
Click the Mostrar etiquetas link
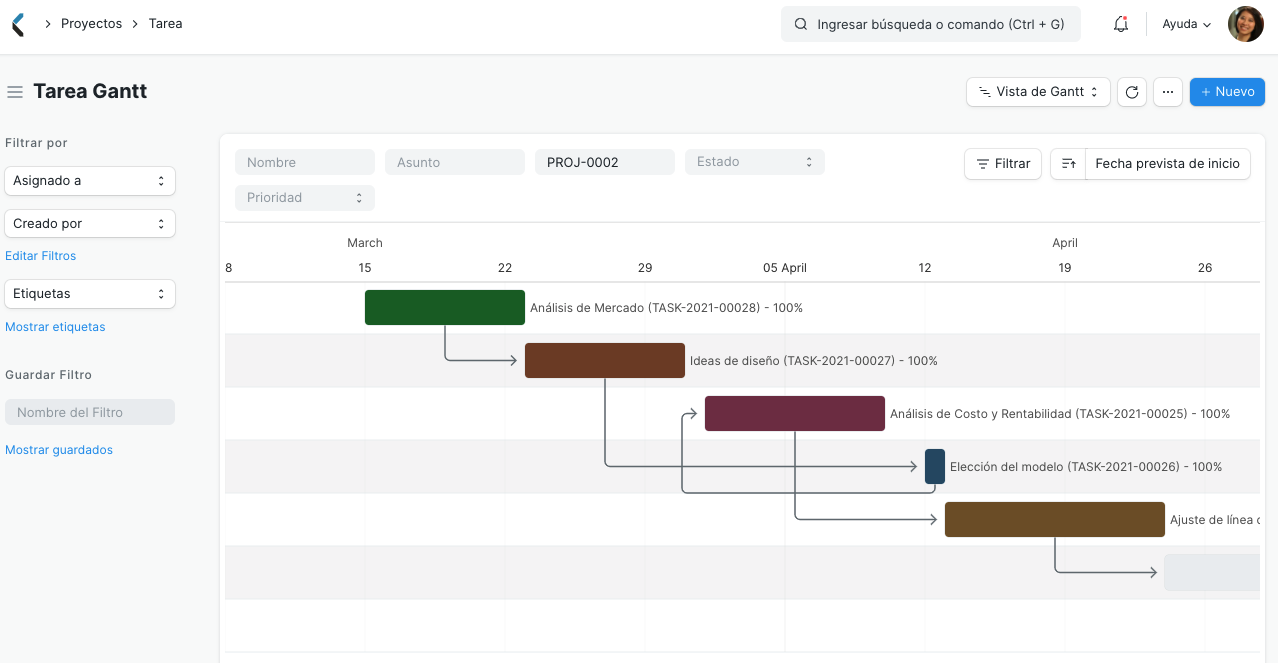tap(55, 327)
